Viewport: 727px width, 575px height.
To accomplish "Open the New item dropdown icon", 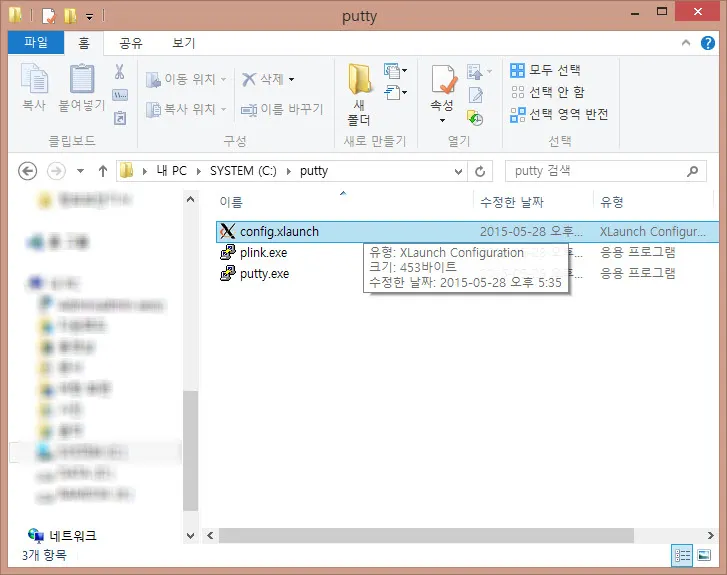I will pos(395,70).
